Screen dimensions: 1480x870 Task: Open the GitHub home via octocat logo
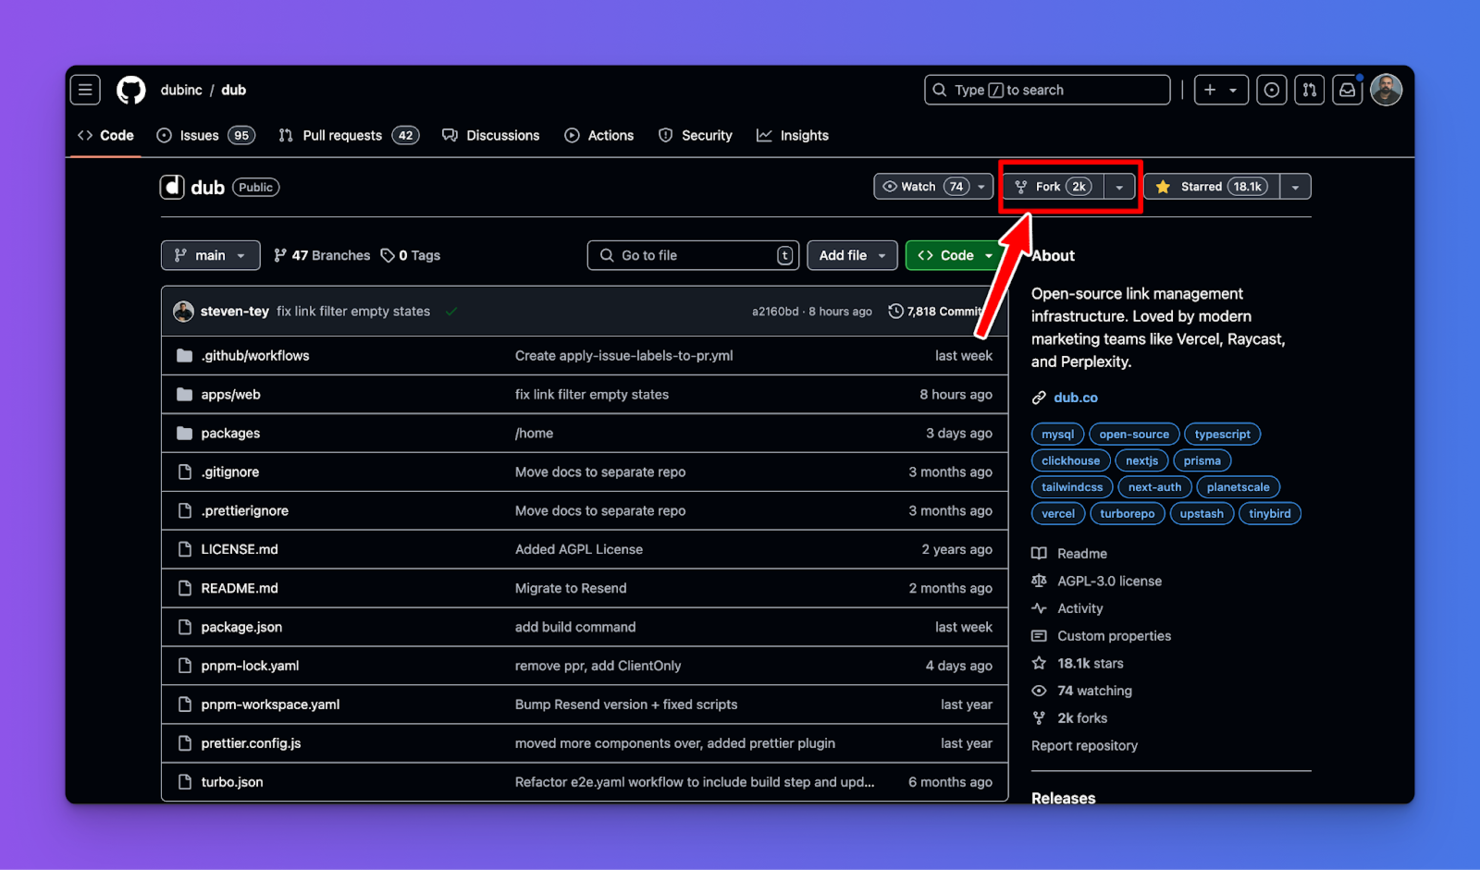pos(130,90)
